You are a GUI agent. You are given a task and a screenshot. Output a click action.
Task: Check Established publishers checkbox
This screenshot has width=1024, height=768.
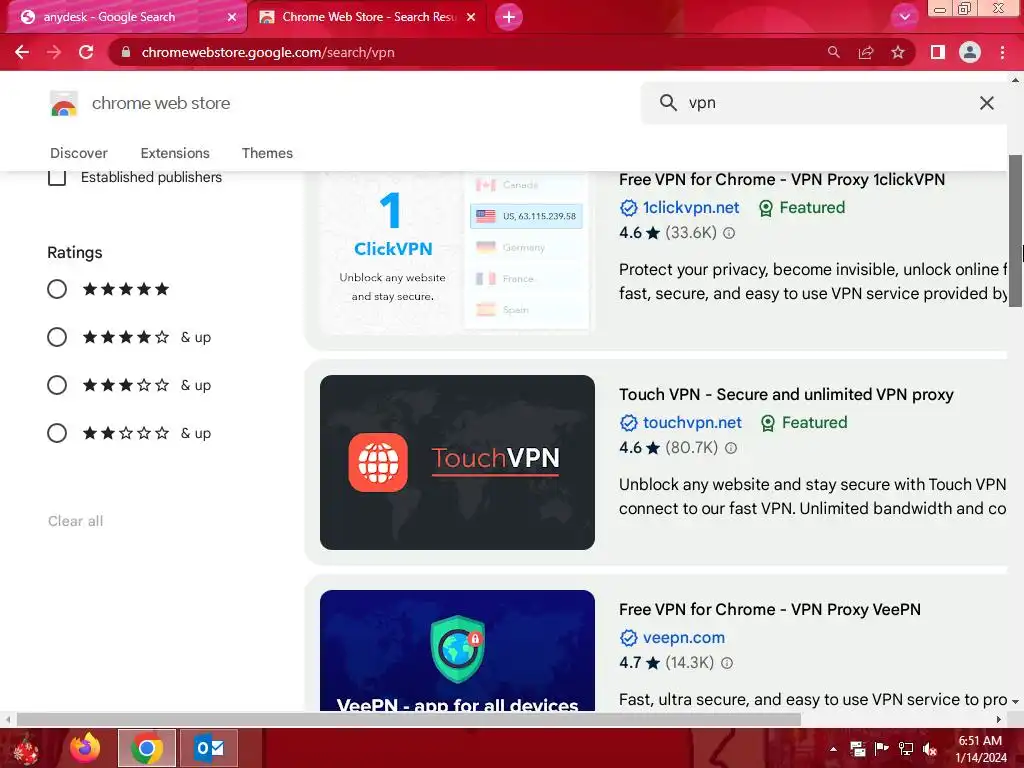(57, 177)
